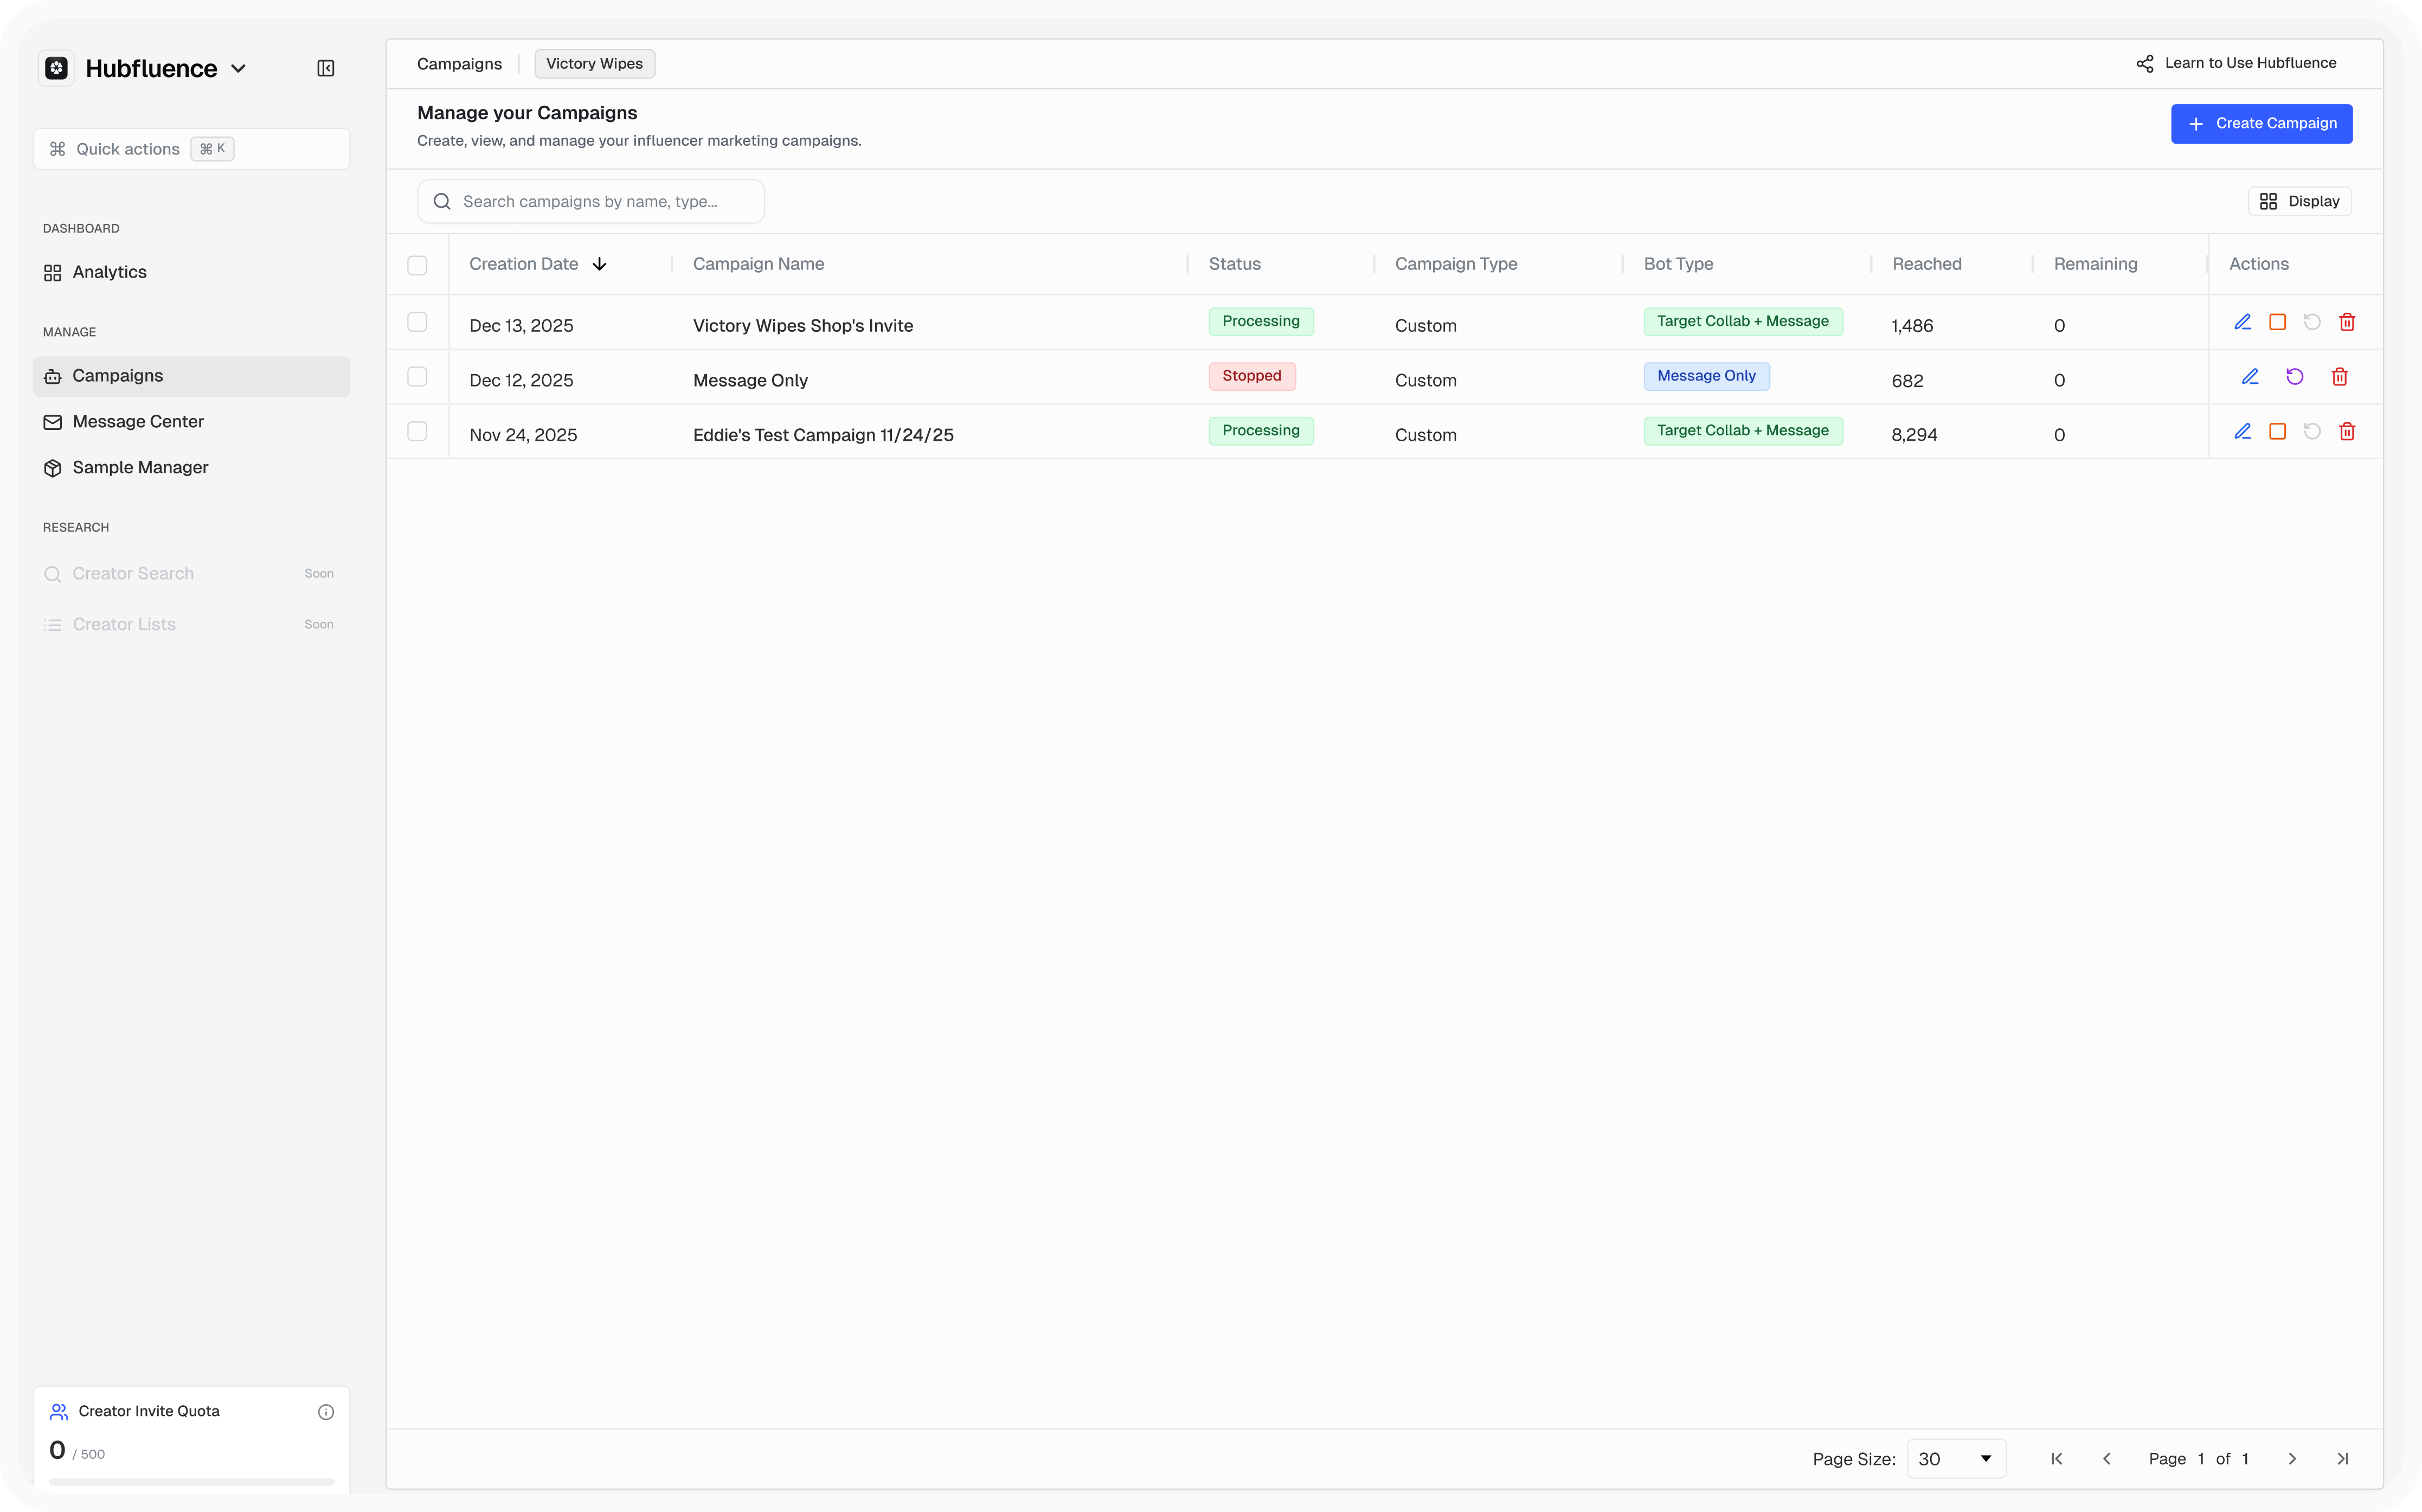2422x1512 pixels.
Task: Click Creator Invite Quota info icon
Action: pyautogui.click(x=325, y=1412)
